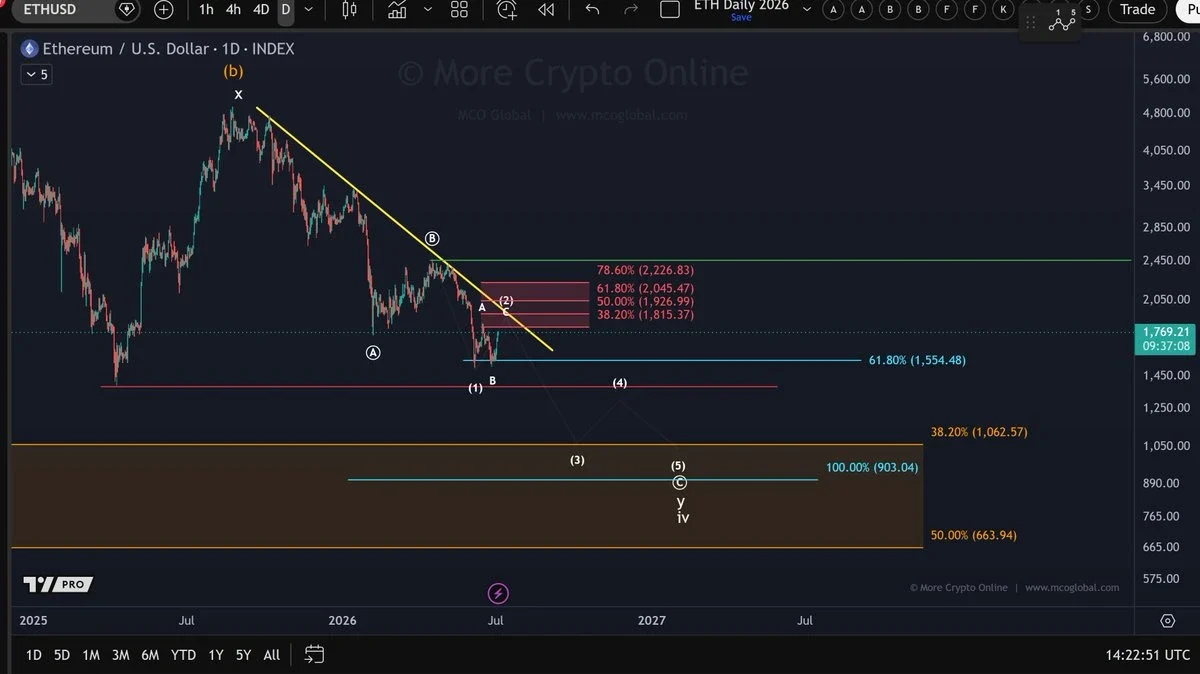Set time range to 1M
The image size is (1200, 674).
(x=91, y=655)
